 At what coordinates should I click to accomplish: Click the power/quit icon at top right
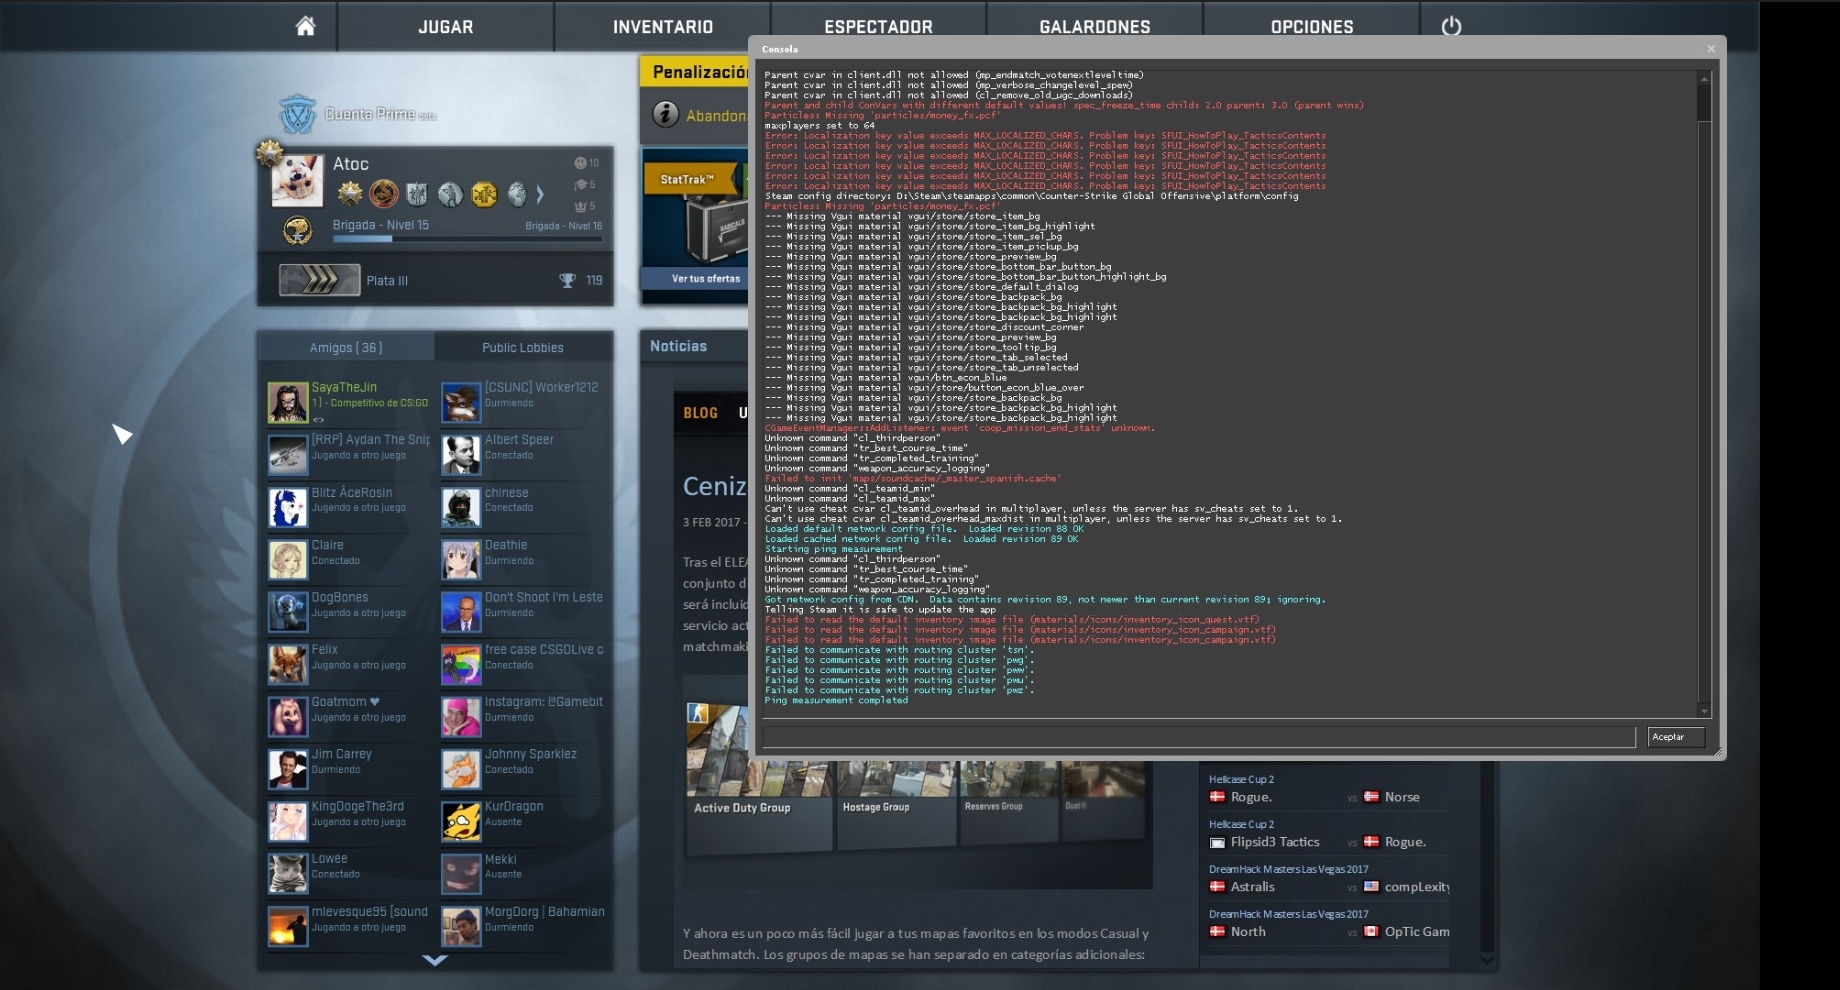[1452, 26]
